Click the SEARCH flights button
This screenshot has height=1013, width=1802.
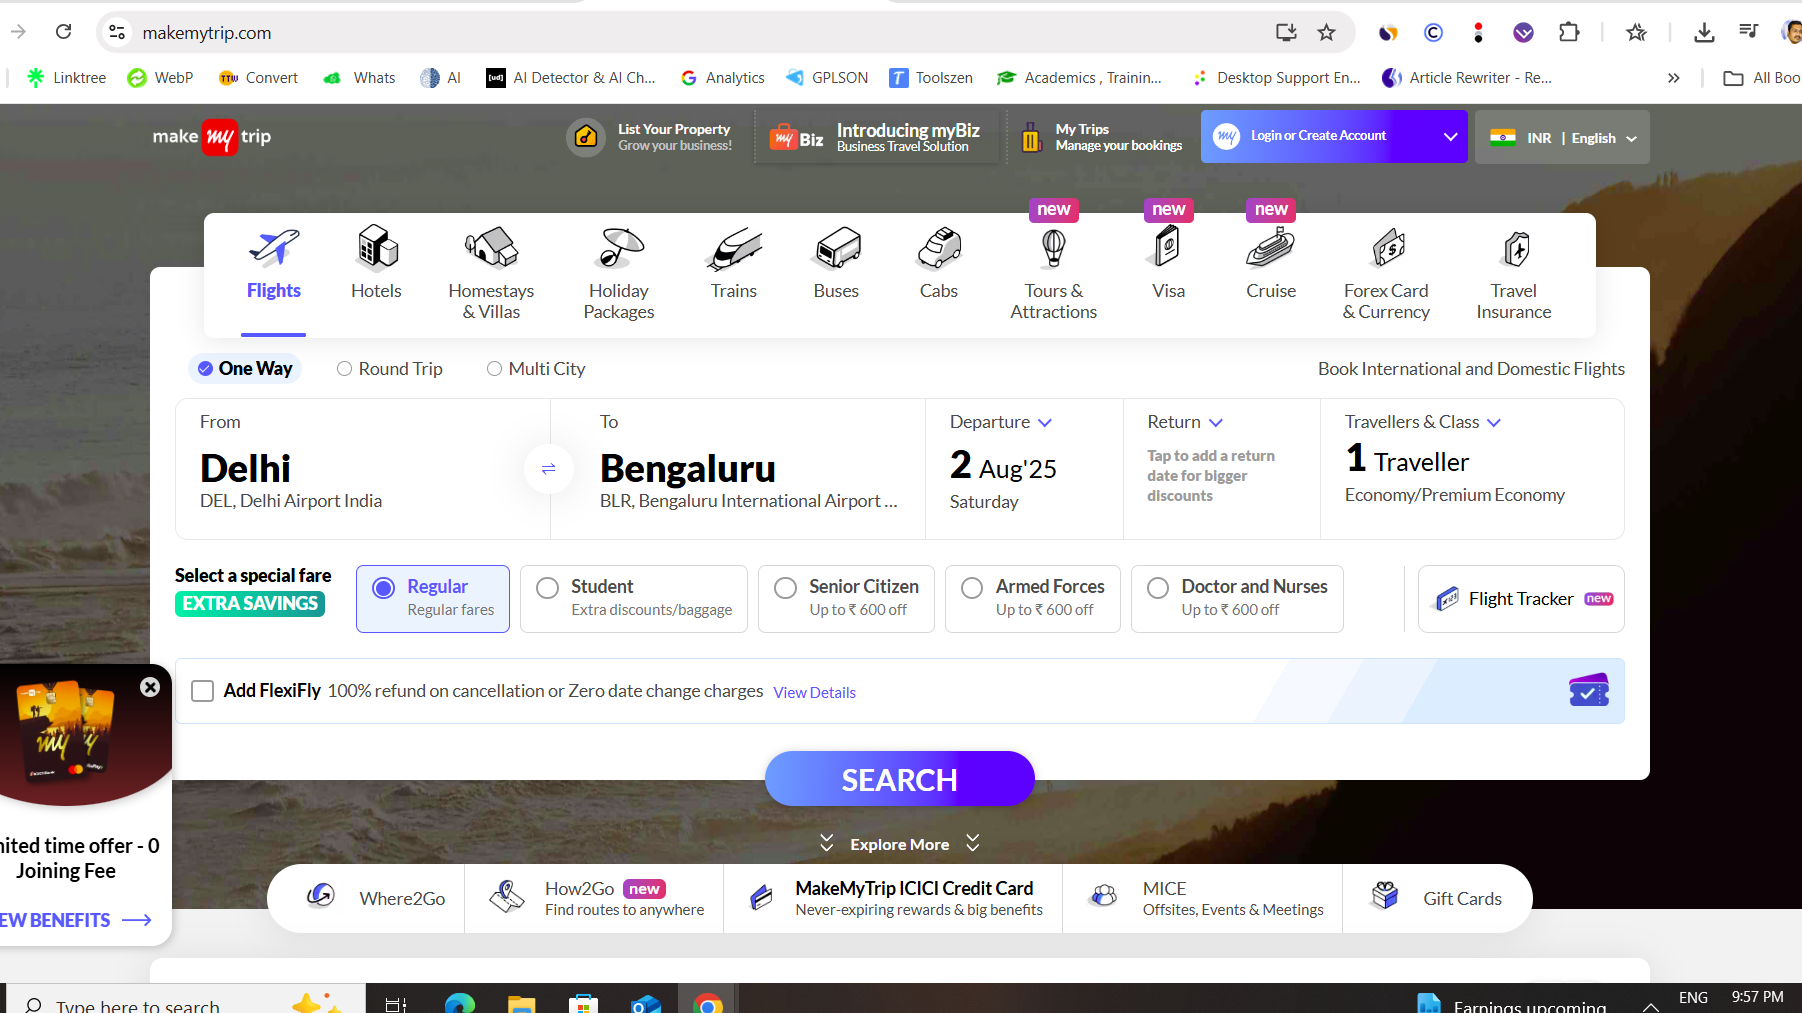(x=899, y=779)
